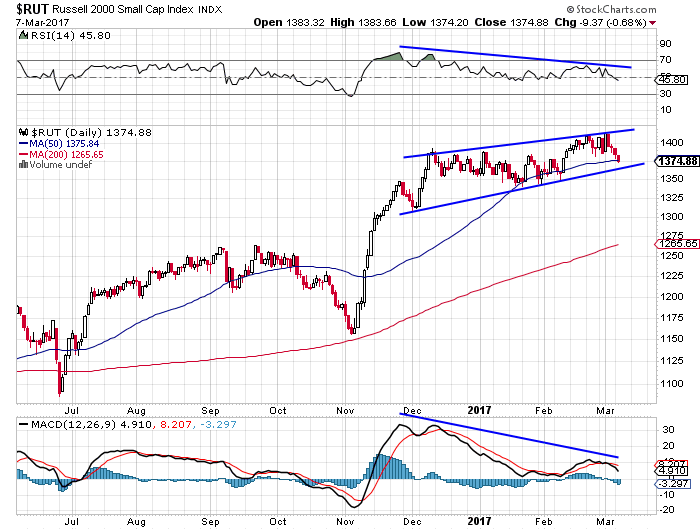
Task: Click the -3.297 histogram axis tag
Action: point(673,484)
